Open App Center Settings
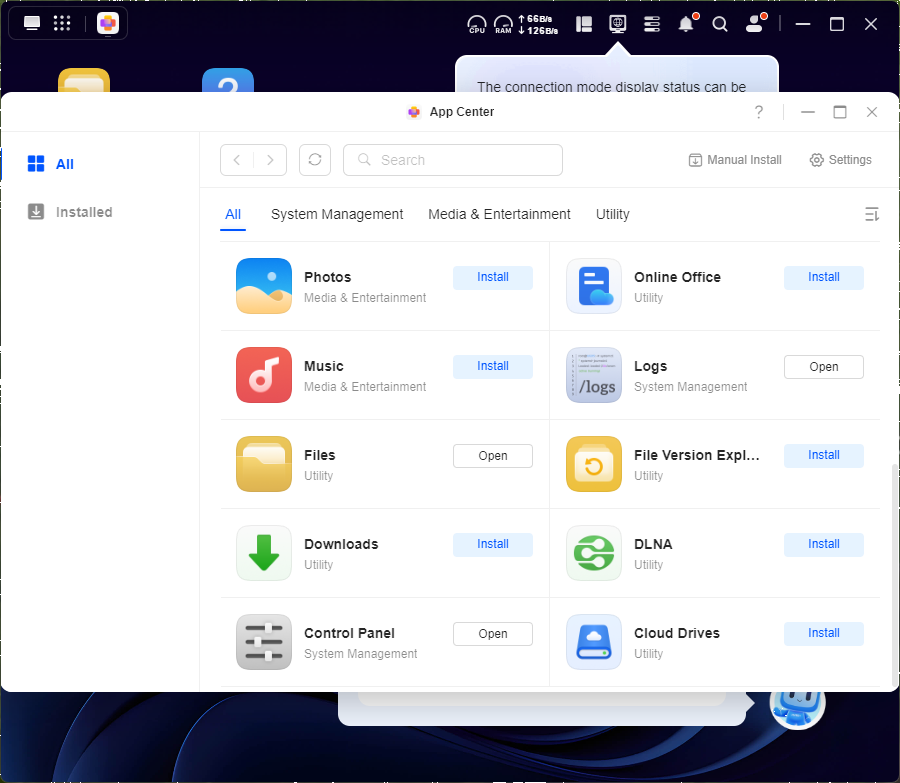 (x=840, y=160)
